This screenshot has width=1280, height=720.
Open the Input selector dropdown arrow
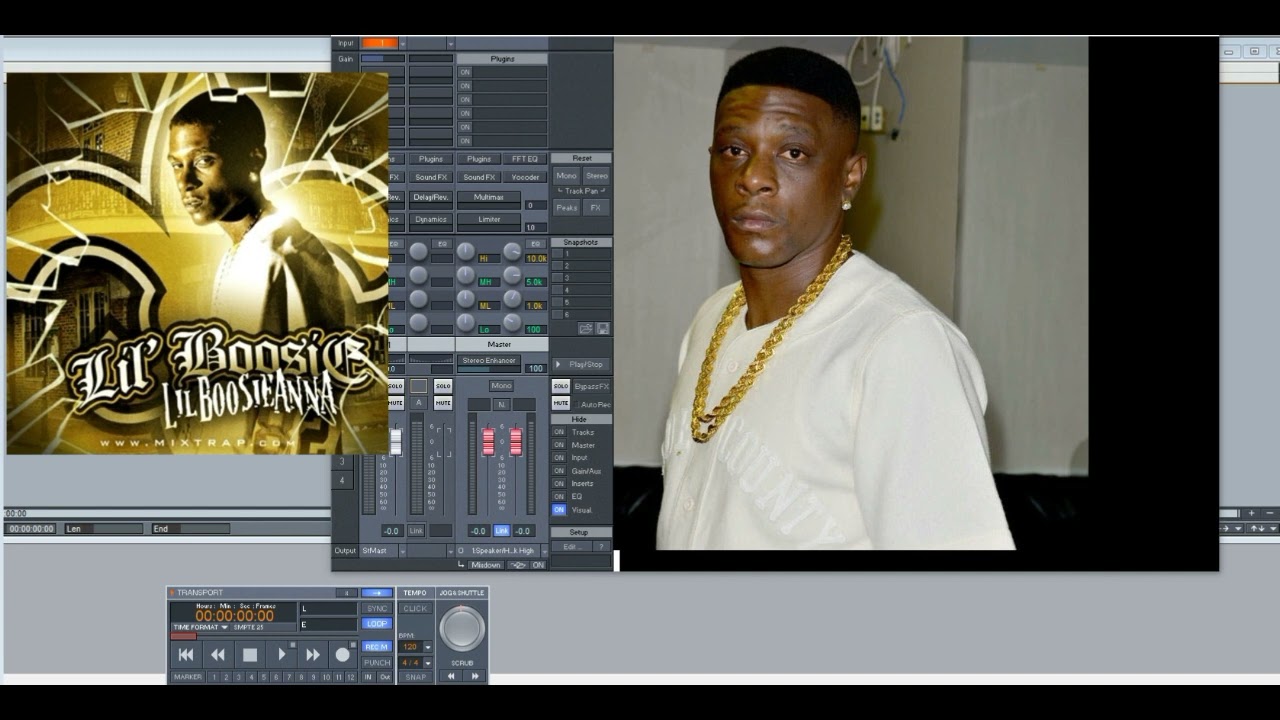click(x=404, y=43)
